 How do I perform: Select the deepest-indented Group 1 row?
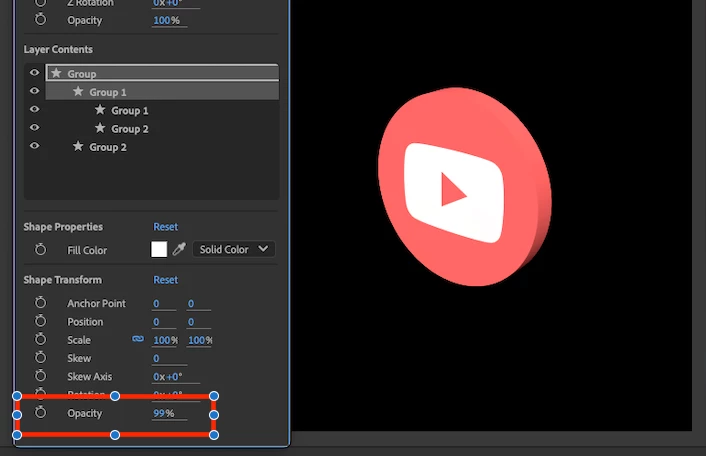tap(162, 110)
